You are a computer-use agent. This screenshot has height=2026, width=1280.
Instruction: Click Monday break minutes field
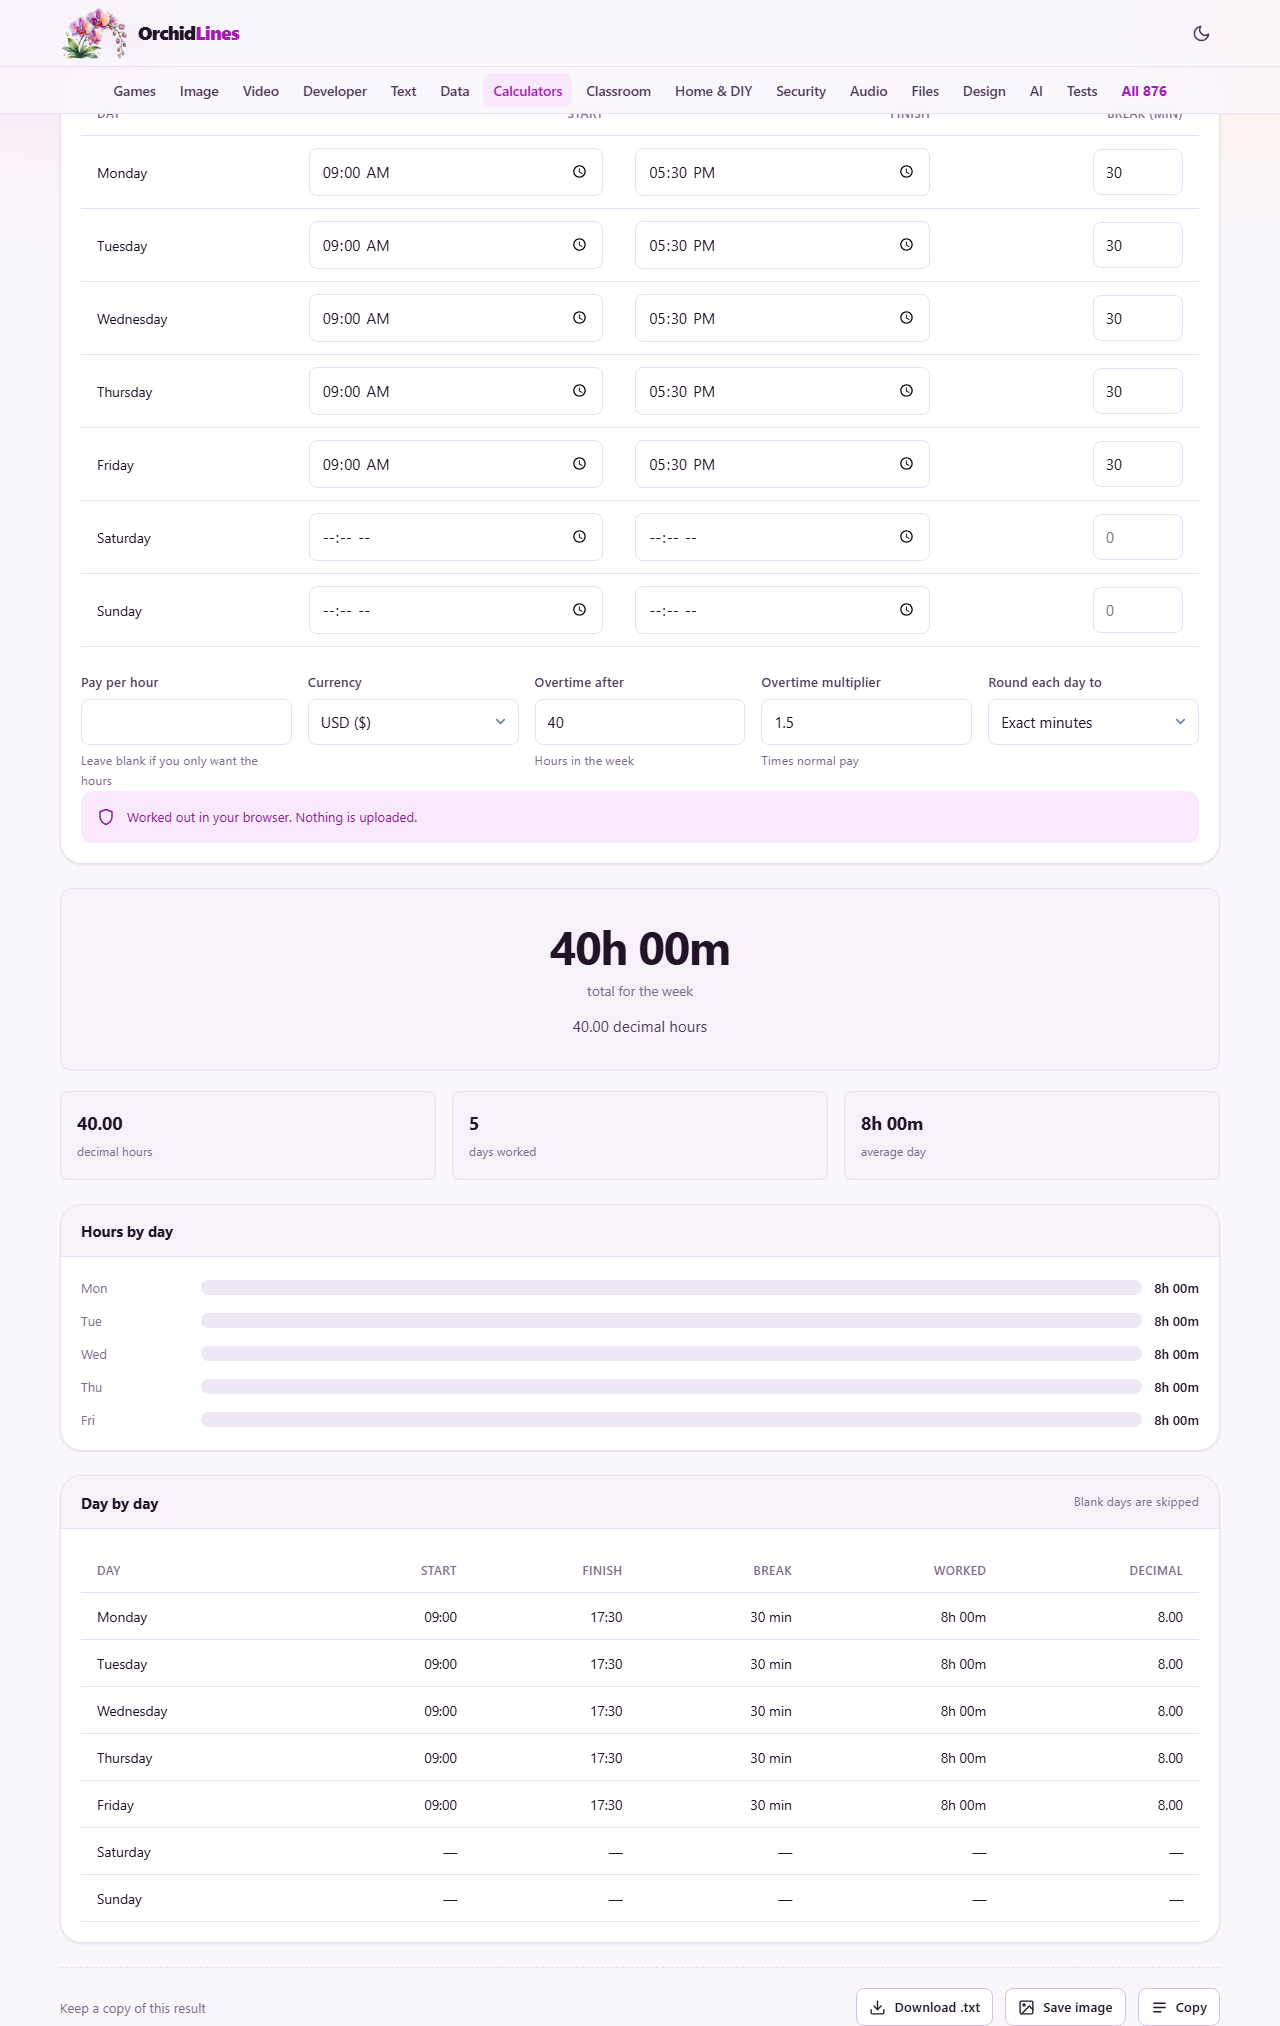tap(1138, 172)
